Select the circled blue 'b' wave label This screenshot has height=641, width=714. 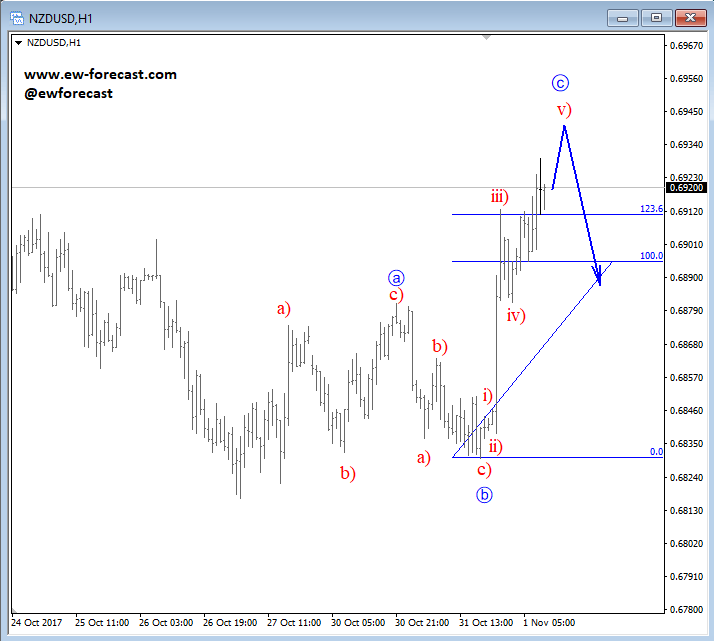485,493
